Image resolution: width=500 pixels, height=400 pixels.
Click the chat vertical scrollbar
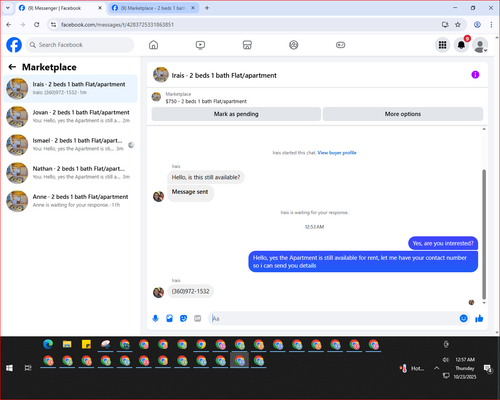click(484, 234)
